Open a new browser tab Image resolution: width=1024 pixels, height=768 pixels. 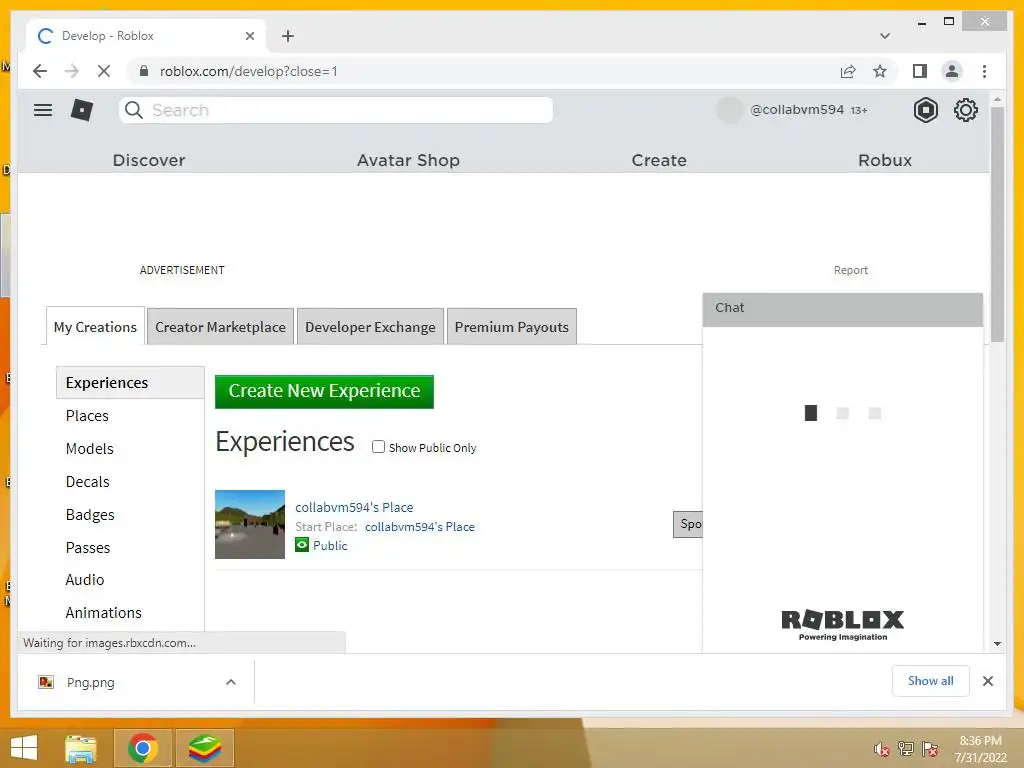click(x=288, y=36)
